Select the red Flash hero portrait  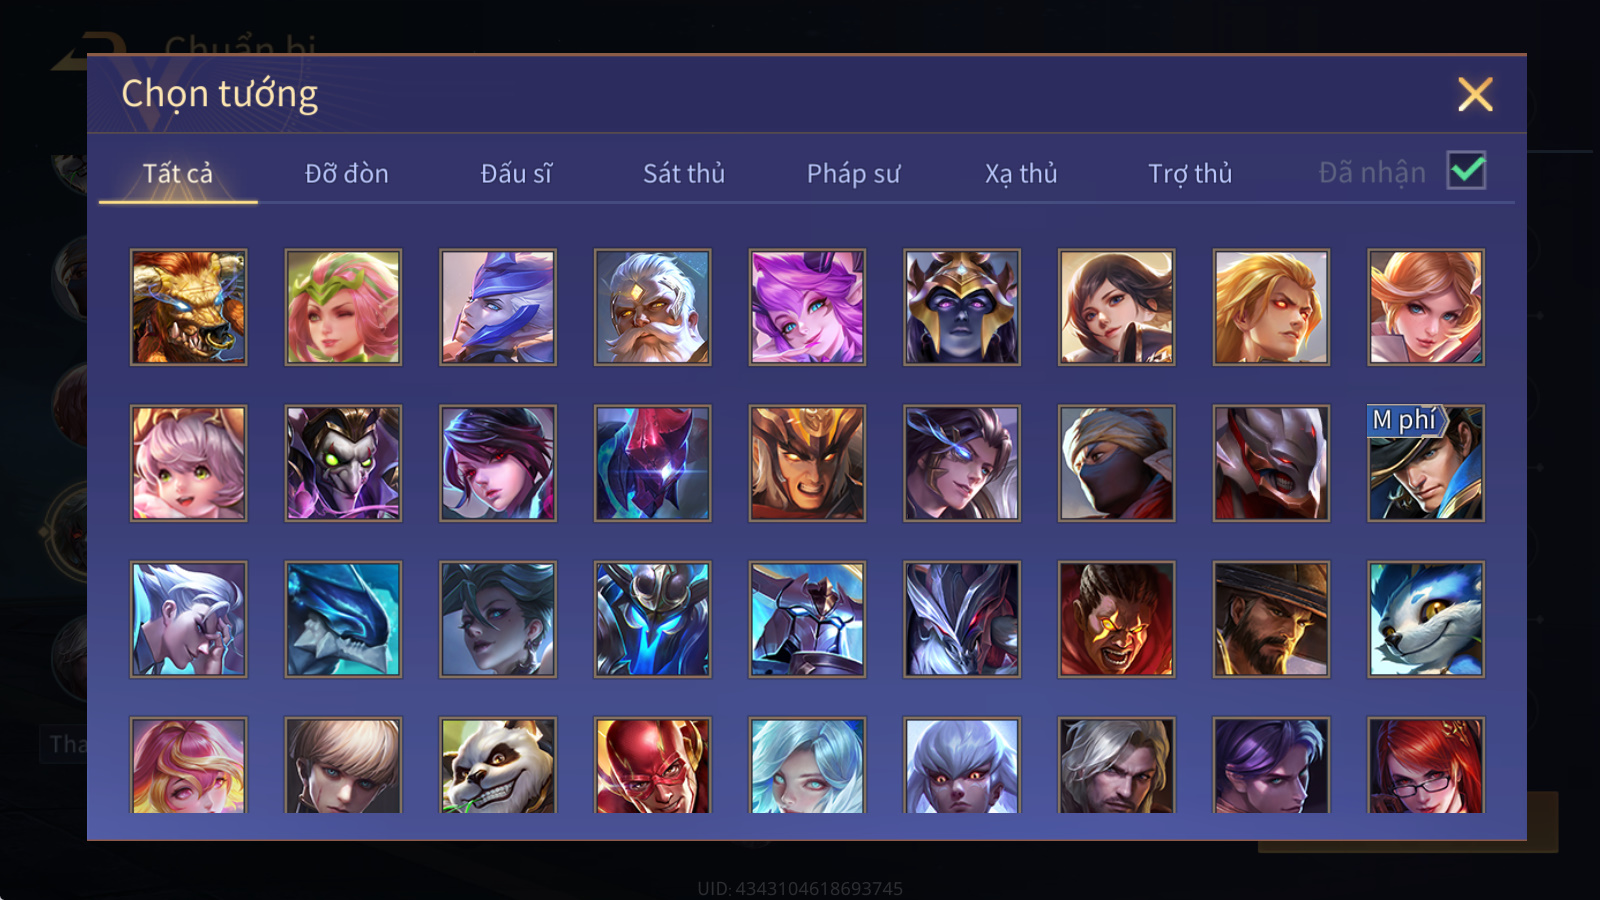pos(652,765)
